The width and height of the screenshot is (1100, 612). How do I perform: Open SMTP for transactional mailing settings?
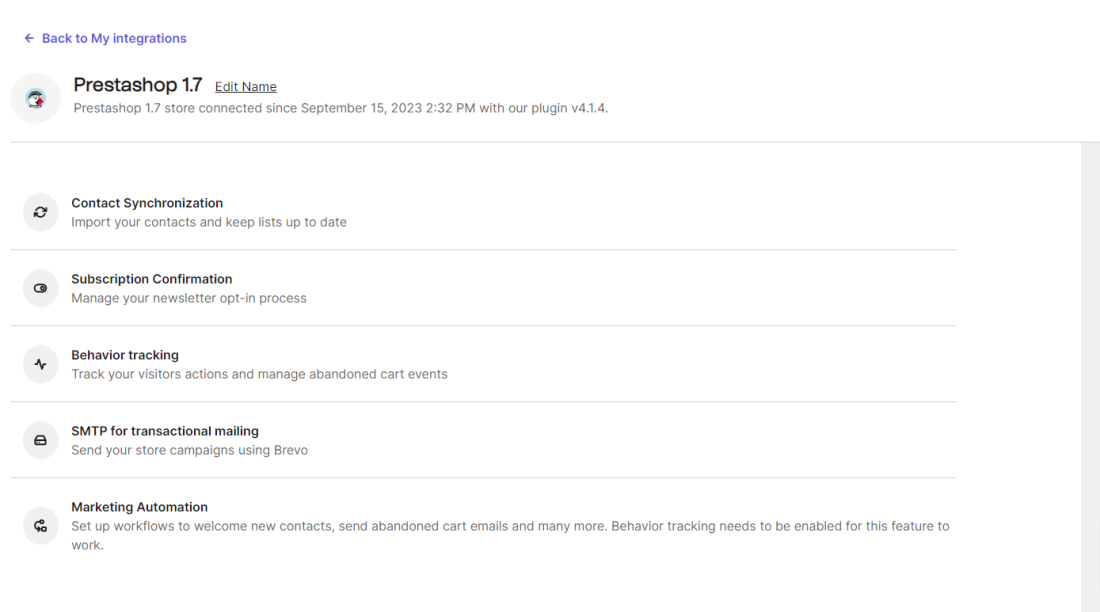pyautogui.click(x=483, y=440)
